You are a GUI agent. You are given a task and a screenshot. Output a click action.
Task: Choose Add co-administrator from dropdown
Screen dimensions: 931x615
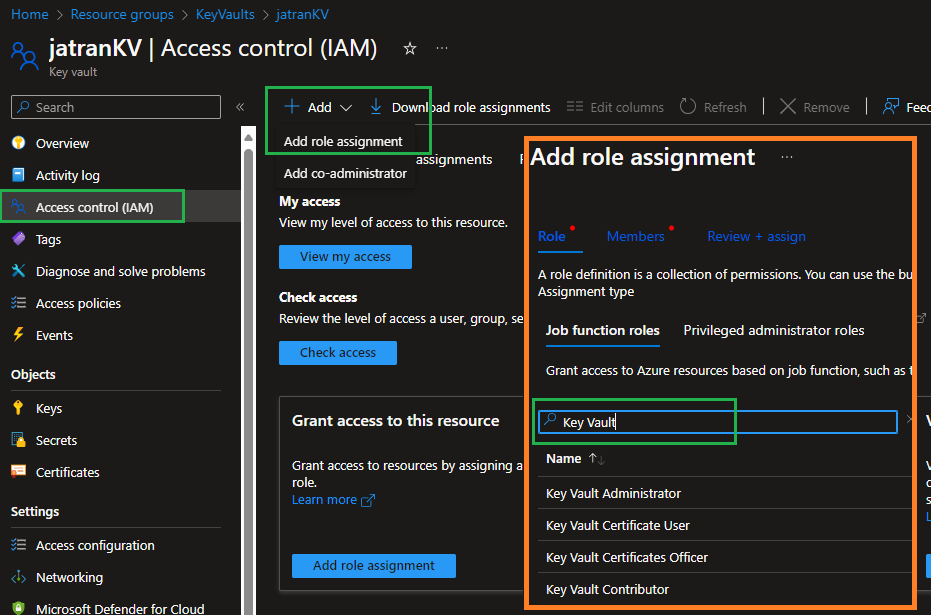346,173
